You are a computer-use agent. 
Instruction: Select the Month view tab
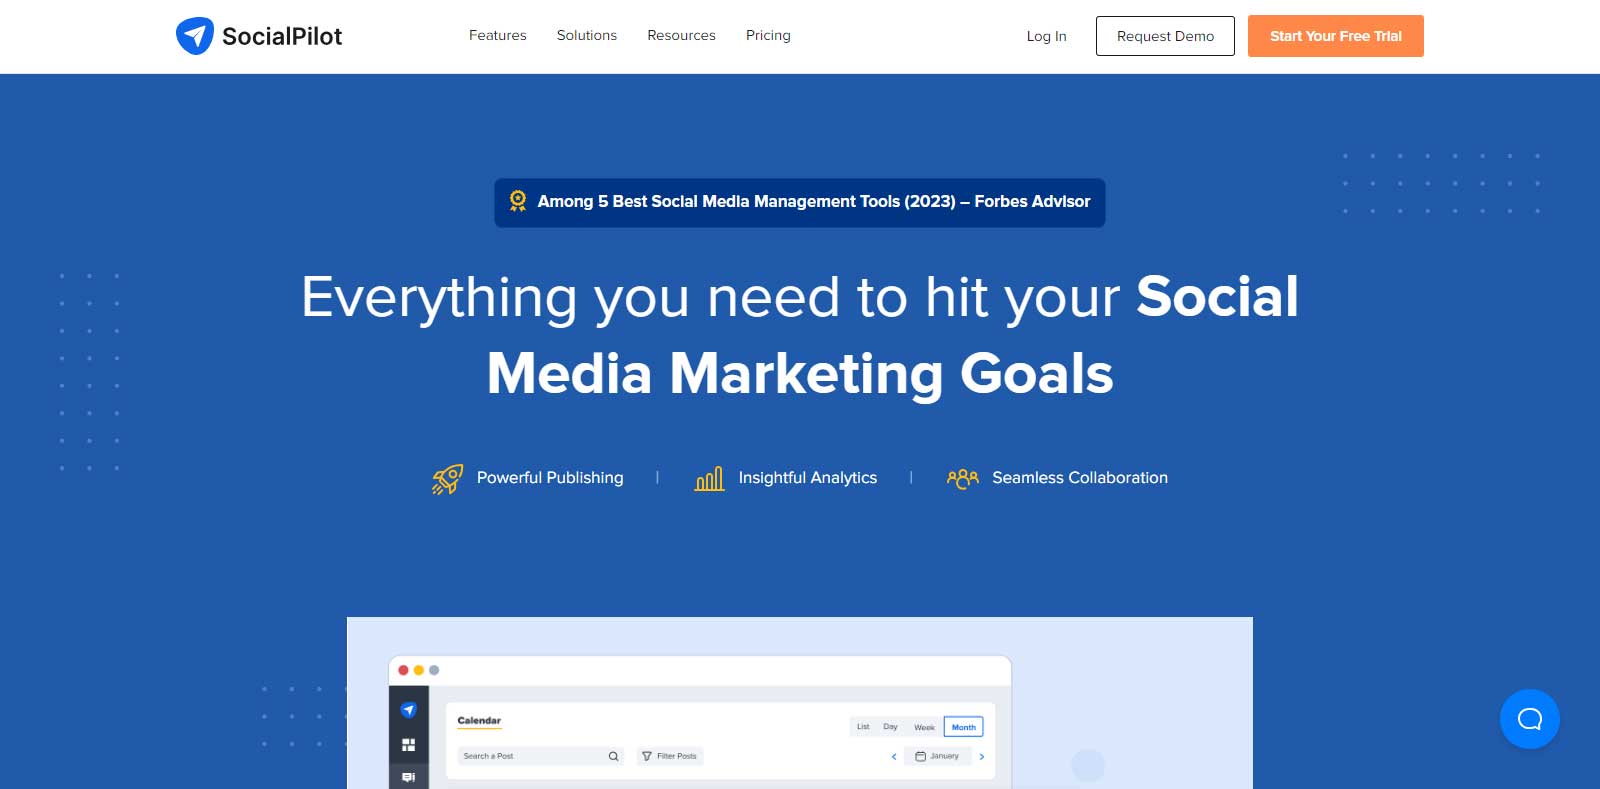coord(964,727)
